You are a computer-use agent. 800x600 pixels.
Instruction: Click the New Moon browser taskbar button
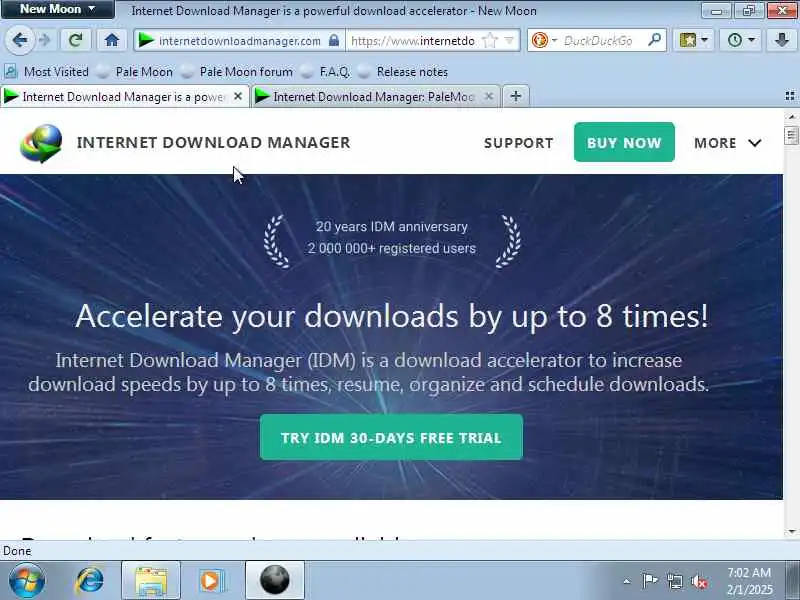coord(275,581)
